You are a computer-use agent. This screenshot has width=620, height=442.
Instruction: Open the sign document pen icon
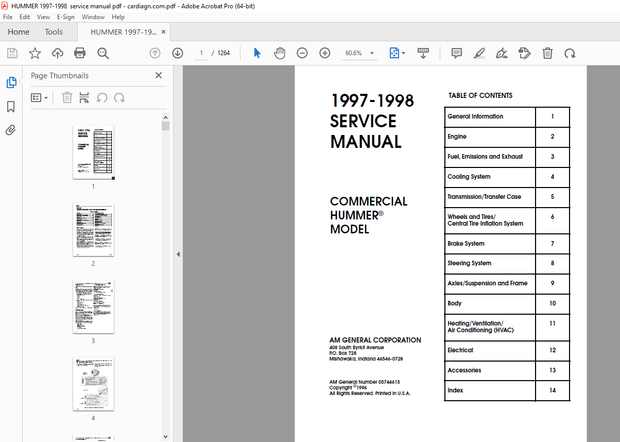click(501, 53)
